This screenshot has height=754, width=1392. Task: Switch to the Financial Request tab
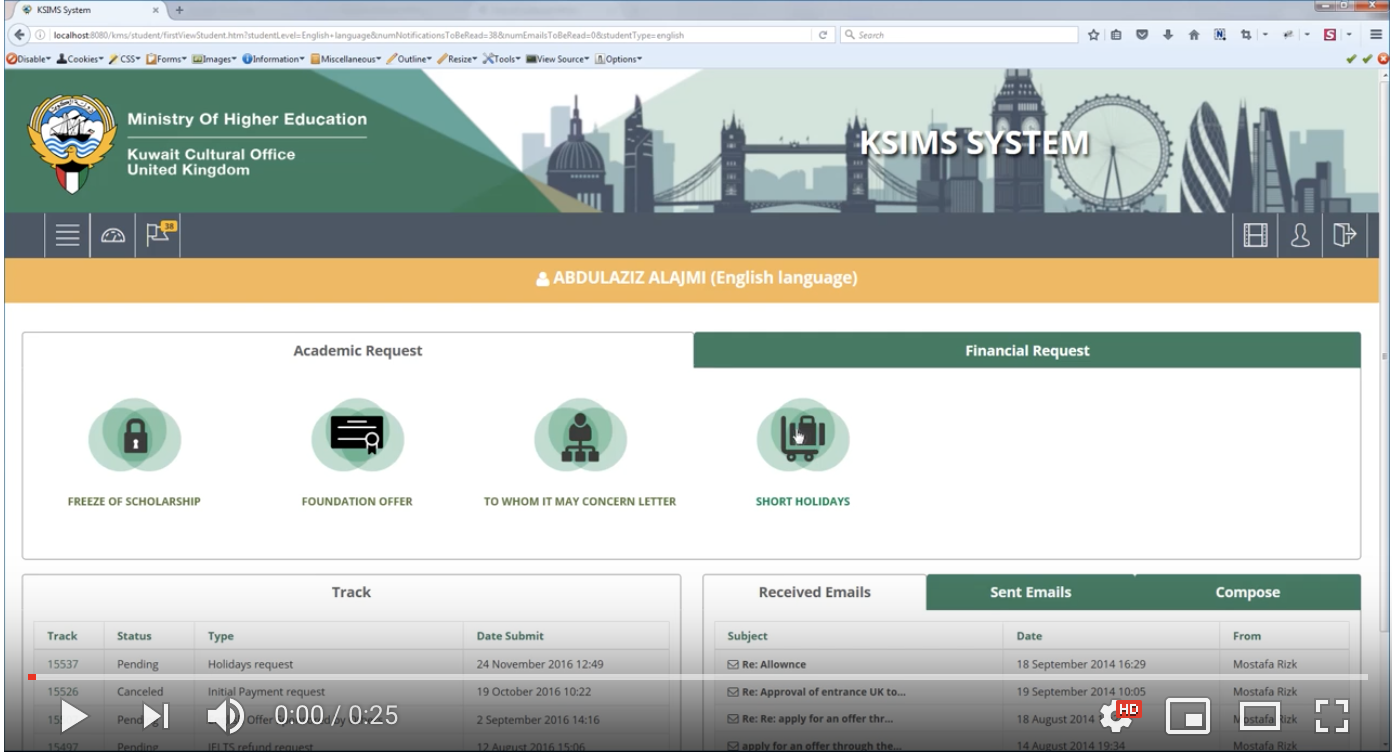1027,350
